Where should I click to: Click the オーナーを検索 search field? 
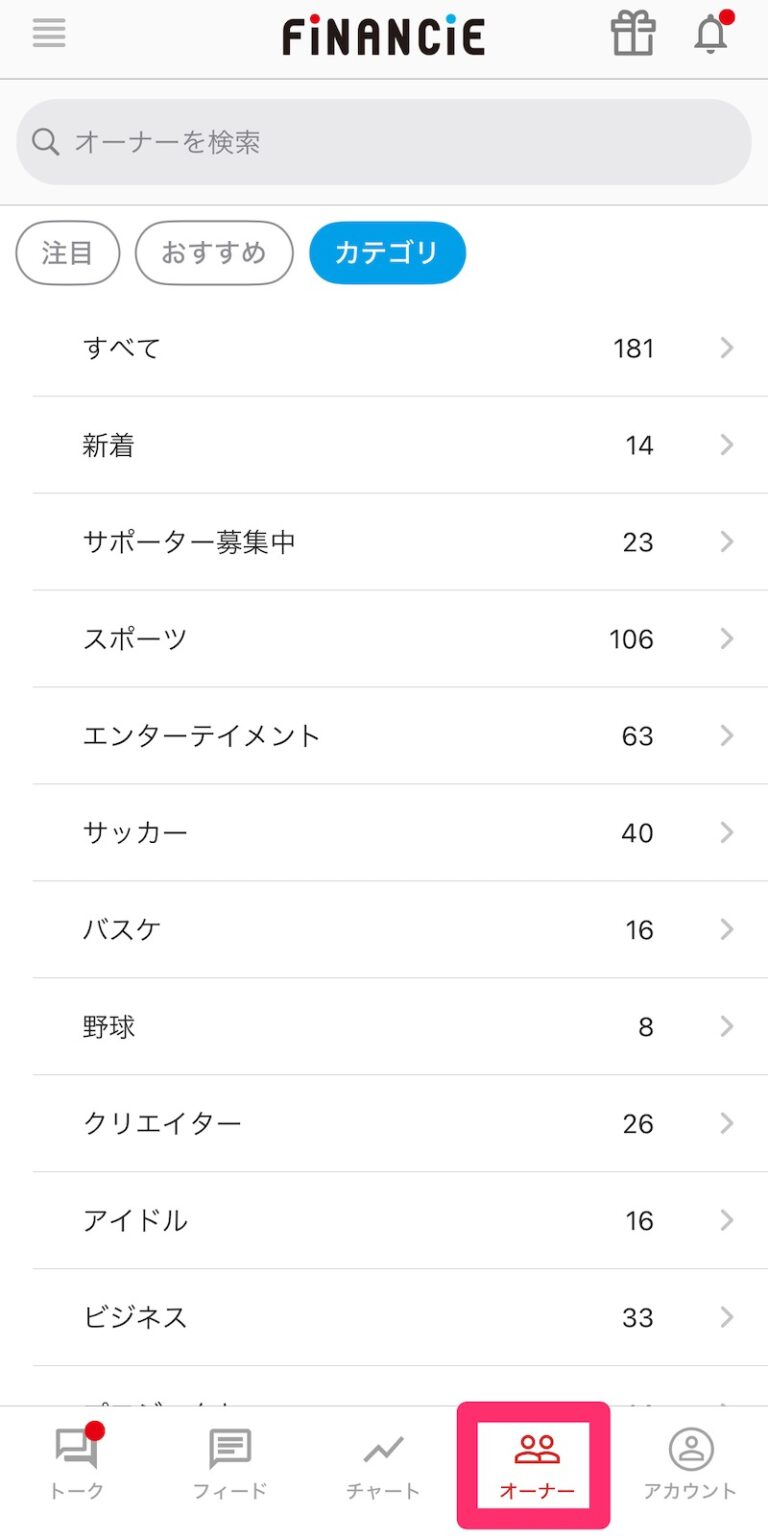pyautogui.click(x=400, y=142)
